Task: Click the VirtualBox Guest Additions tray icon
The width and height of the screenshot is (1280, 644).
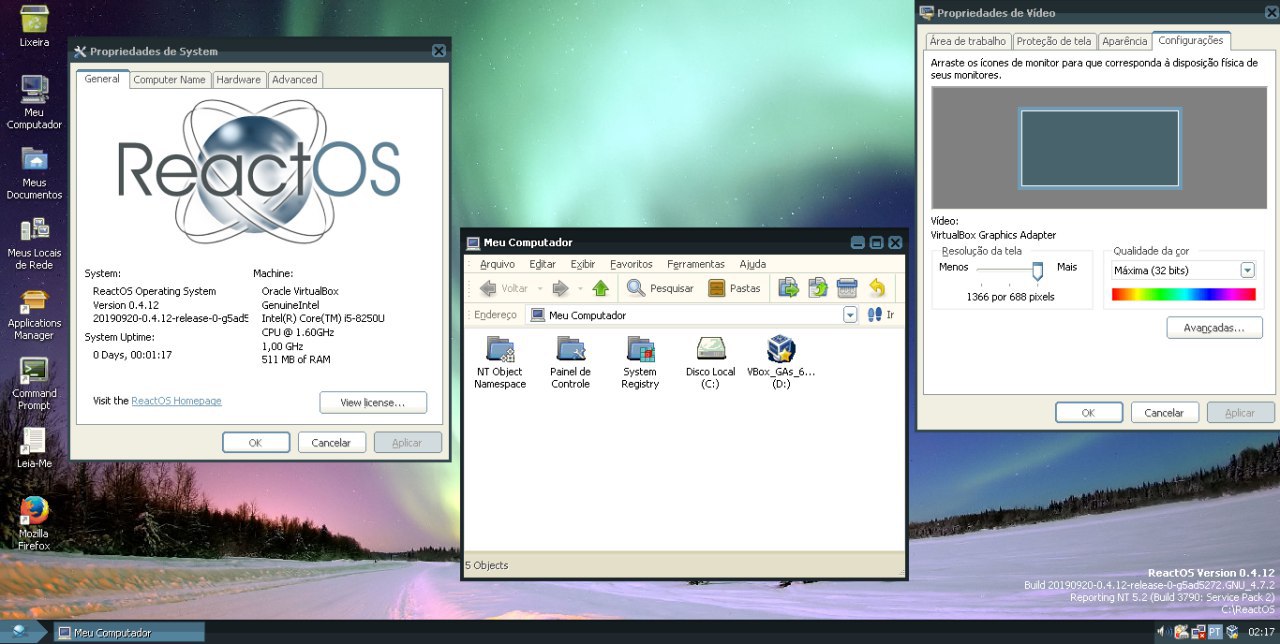Action: pos(1233,632)
